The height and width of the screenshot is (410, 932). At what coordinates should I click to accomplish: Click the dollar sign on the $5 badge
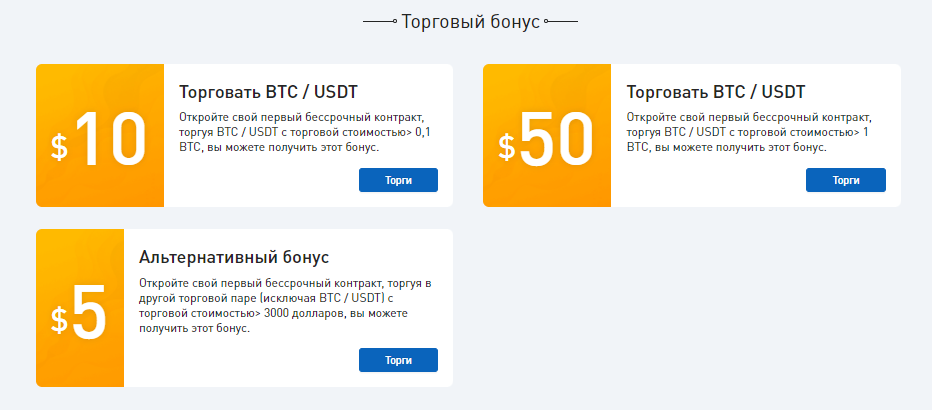click(60, 320)
